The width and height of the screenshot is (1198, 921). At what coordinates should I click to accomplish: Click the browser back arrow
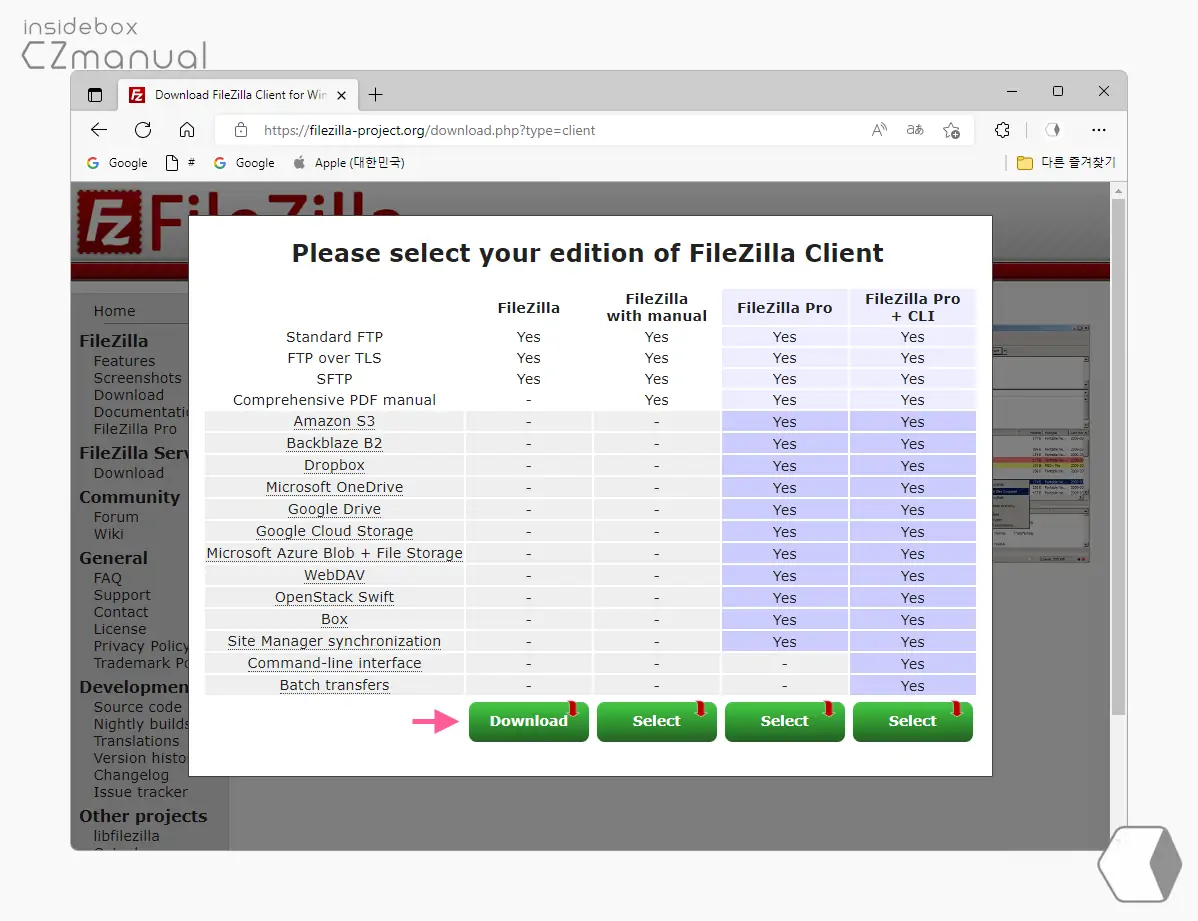[99, 130]
